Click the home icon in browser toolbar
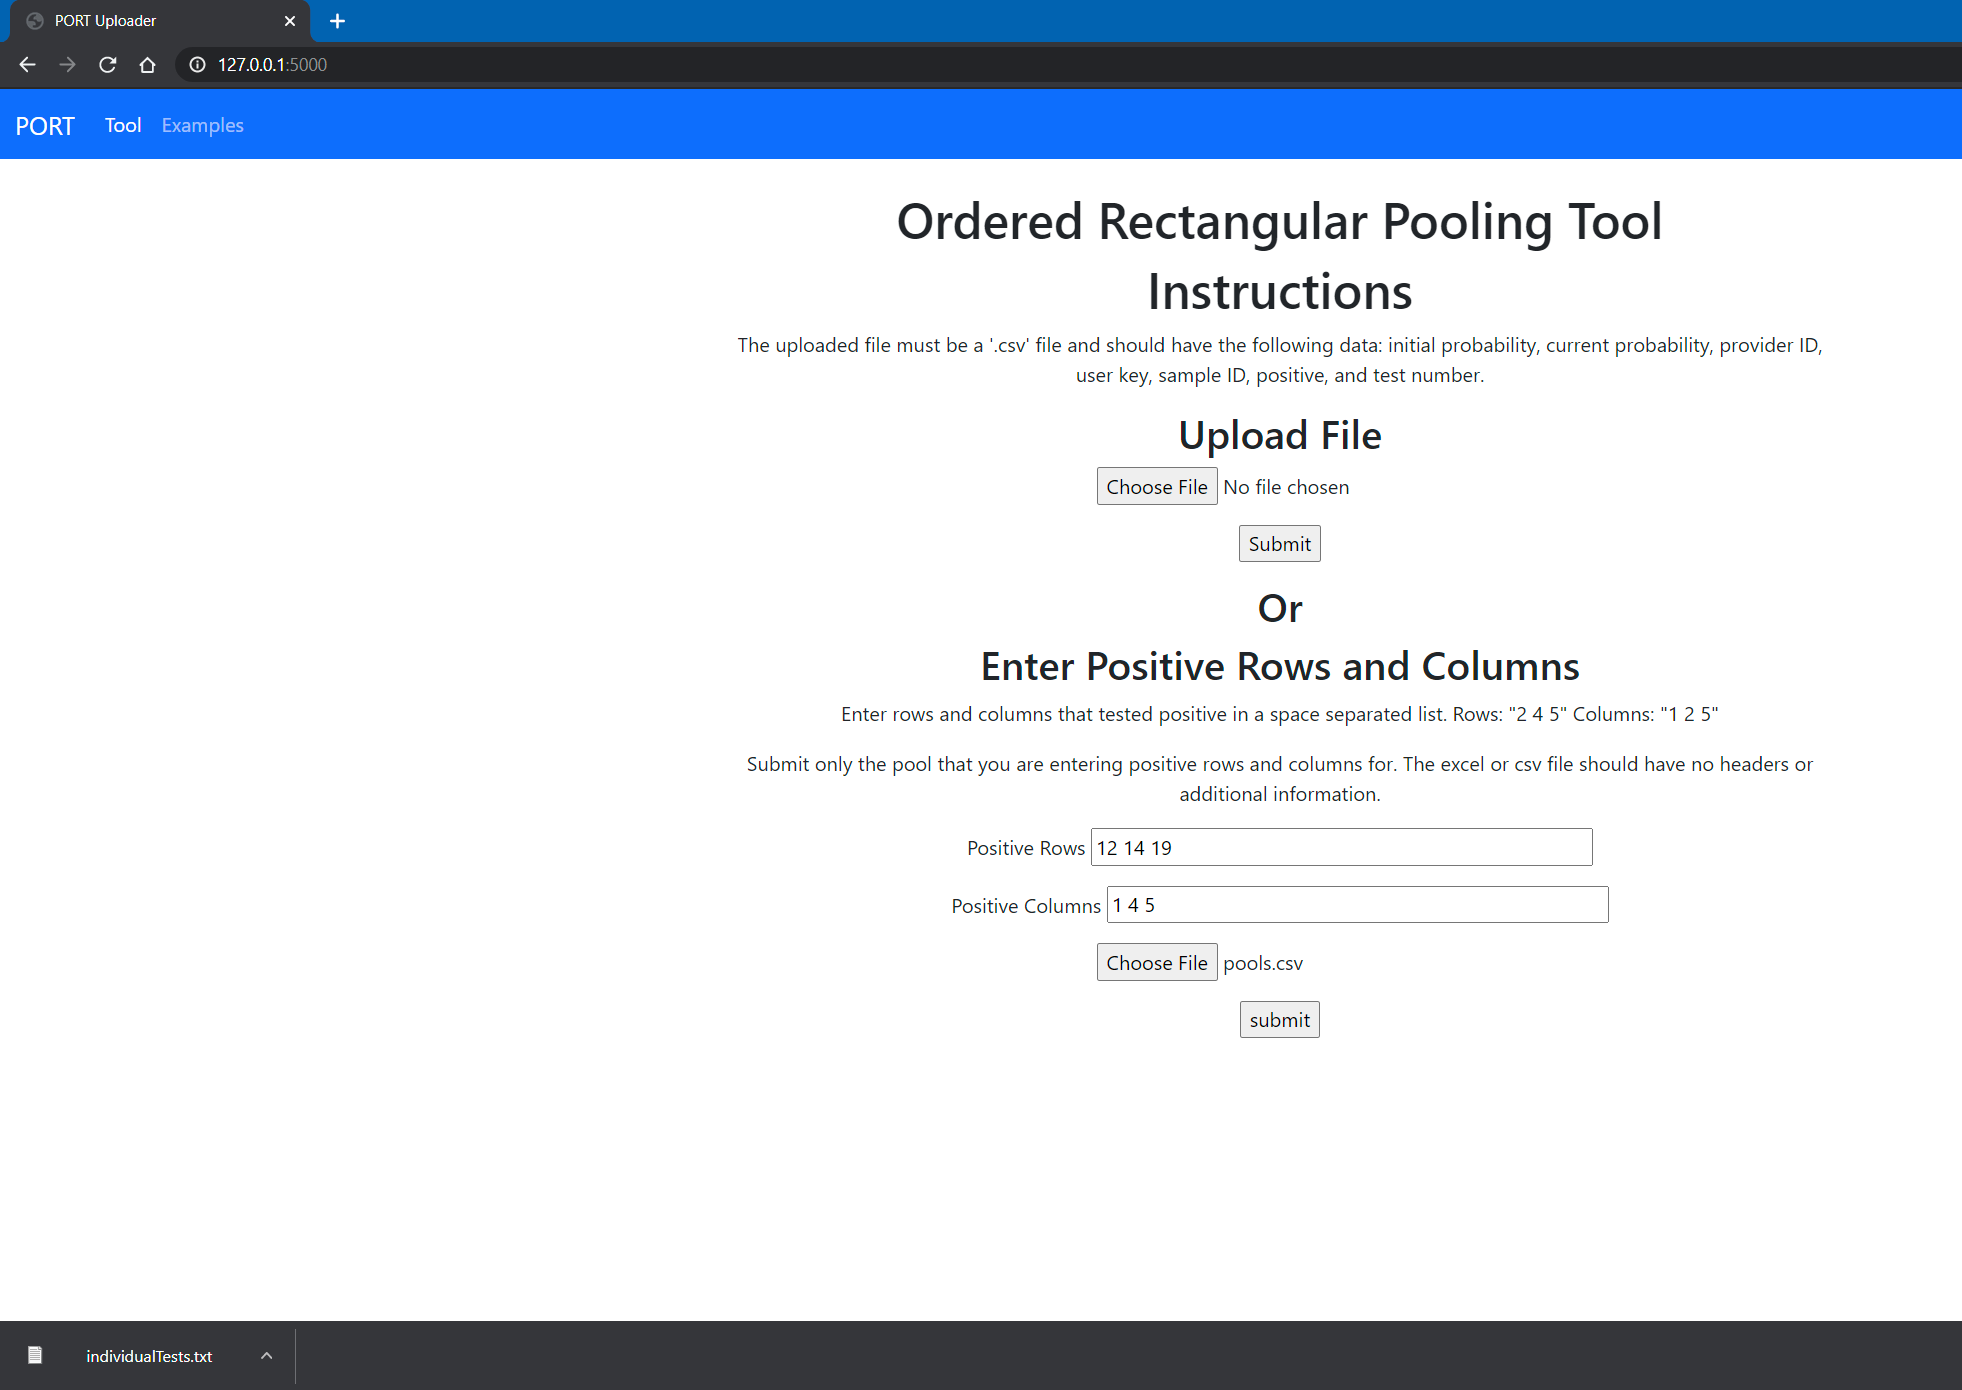The image size is (1962, 1390). (147, 64)
